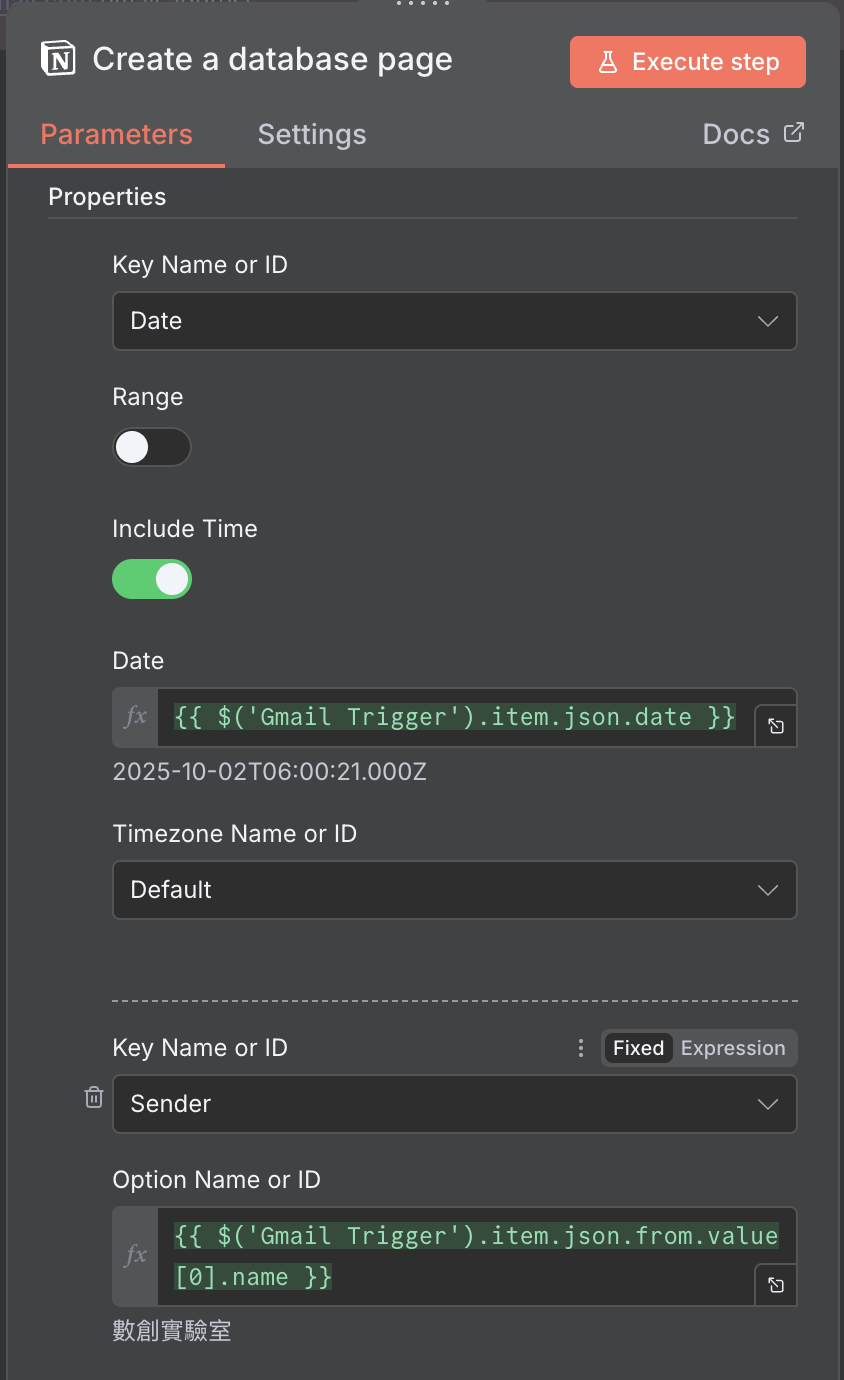Switch Key Name mode to Expression
844x1380 pixels.
[x=733, y=1048]
